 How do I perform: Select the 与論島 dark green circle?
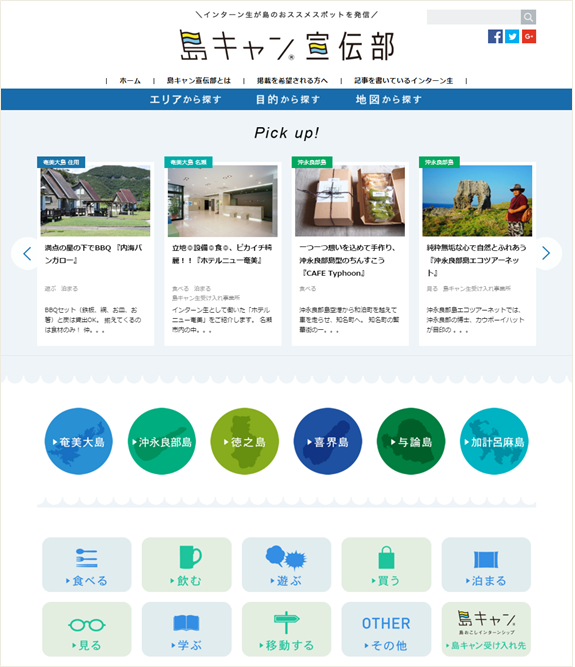pos(411,442)
